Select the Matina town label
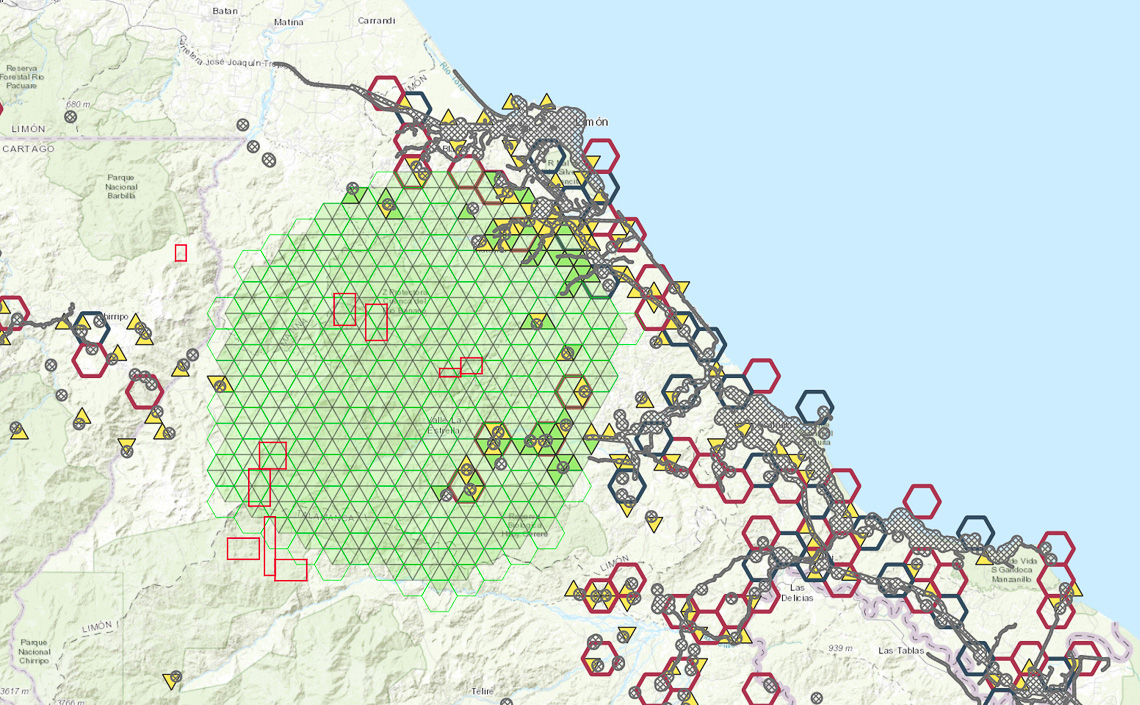Image resolution: width=1140 pixels, height=705 pixels. coord(289,21)
